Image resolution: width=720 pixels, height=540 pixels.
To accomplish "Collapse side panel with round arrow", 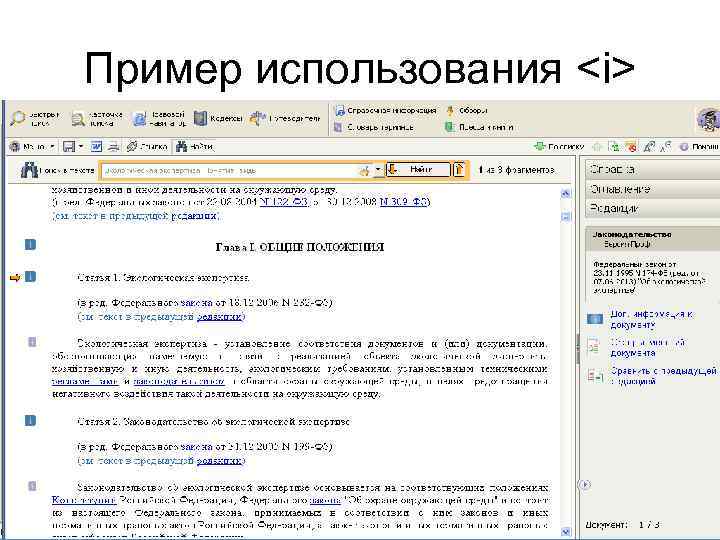I will click(585, 484).
